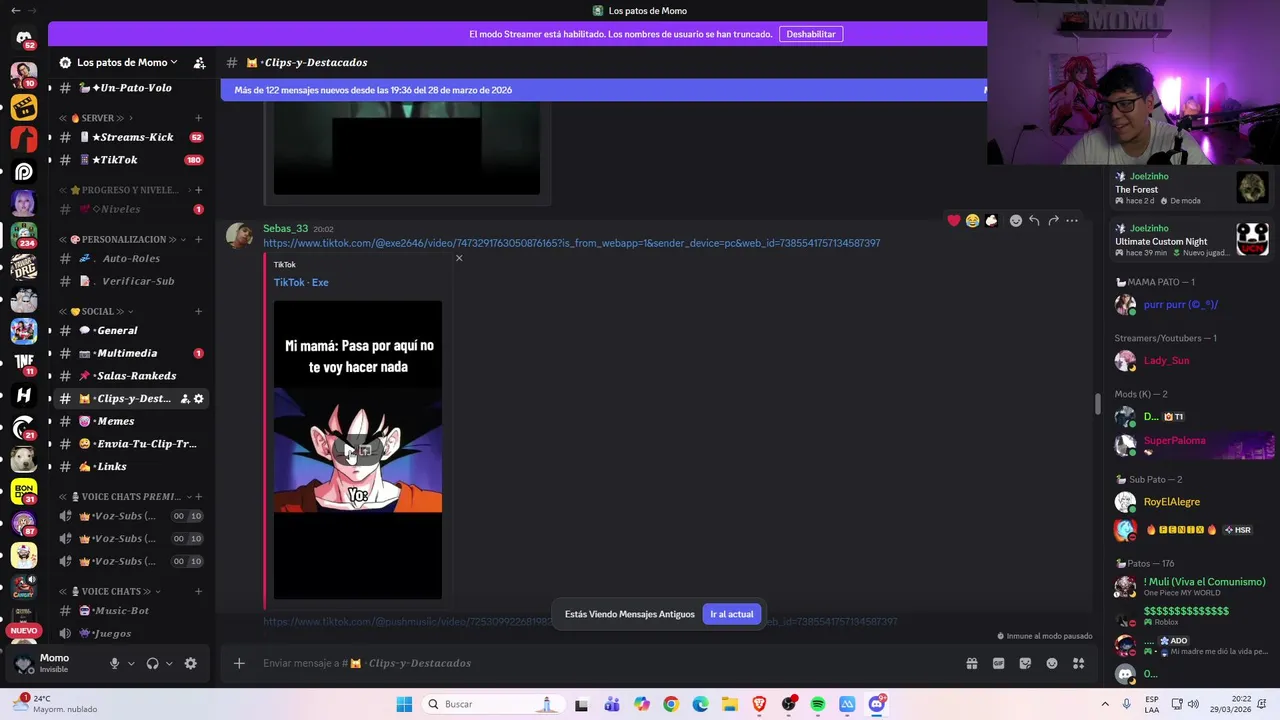Collapse the SOCIAL category

pos(96,311)
